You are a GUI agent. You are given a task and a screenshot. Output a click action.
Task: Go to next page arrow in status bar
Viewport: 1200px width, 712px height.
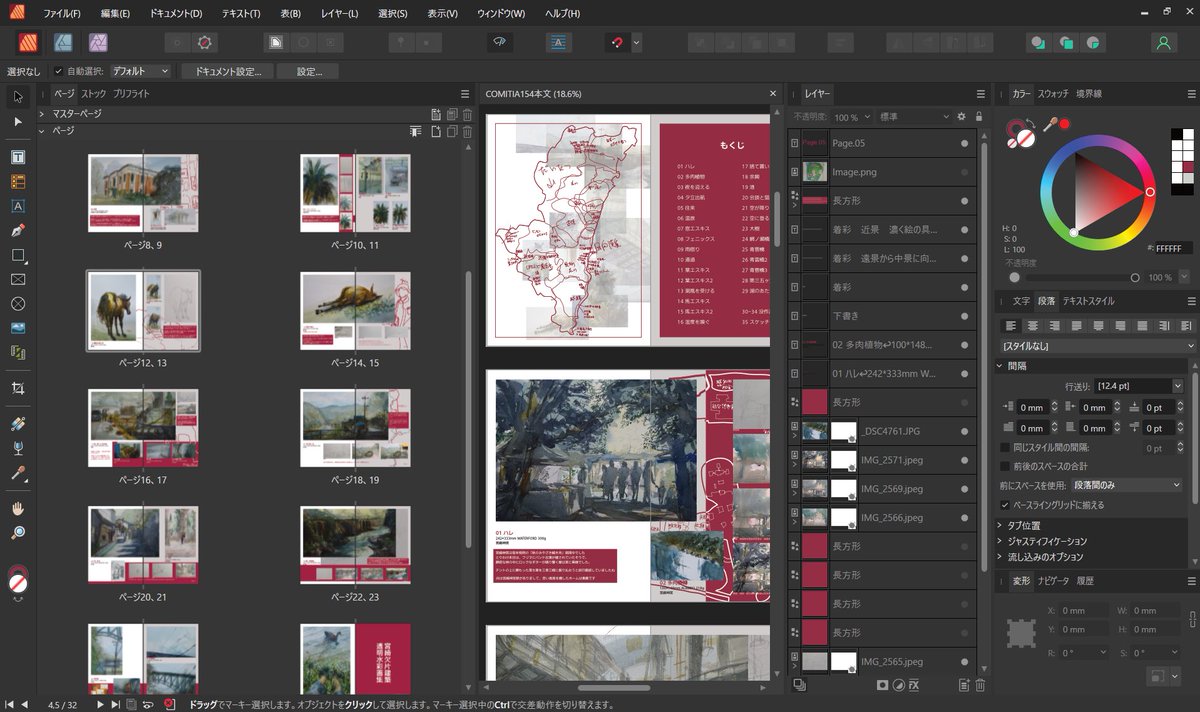pyautogui.click(x=101, y=704)
